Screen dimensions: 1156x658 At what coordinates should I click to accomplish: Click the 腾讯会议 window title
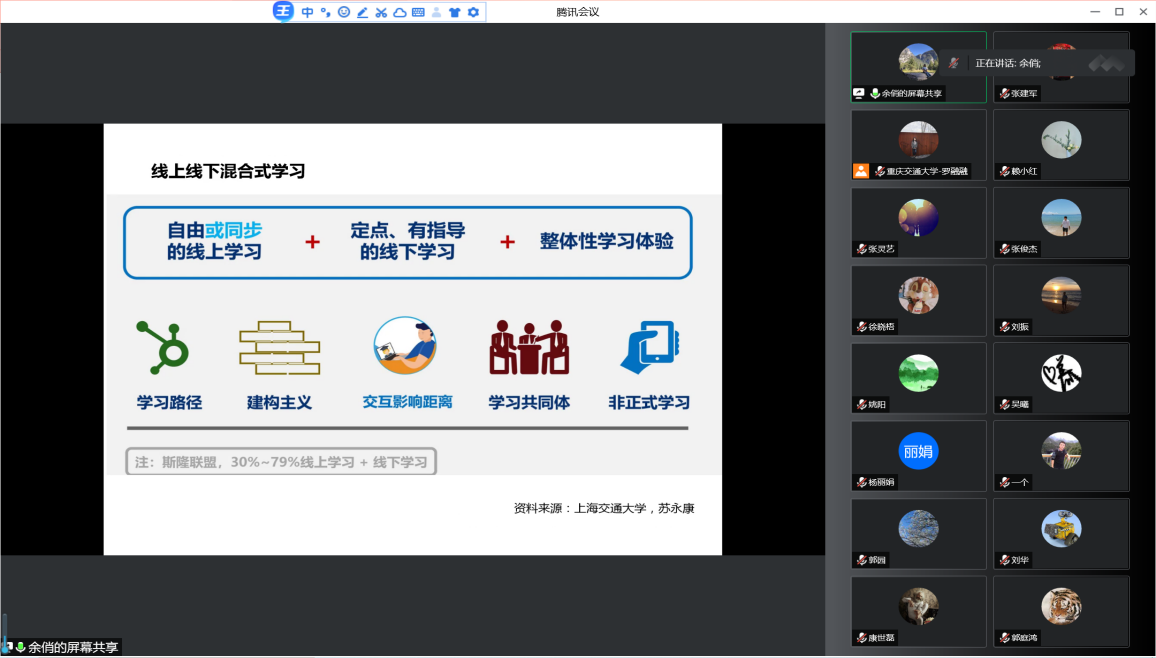pyautogui.click(x=577, y=12)
